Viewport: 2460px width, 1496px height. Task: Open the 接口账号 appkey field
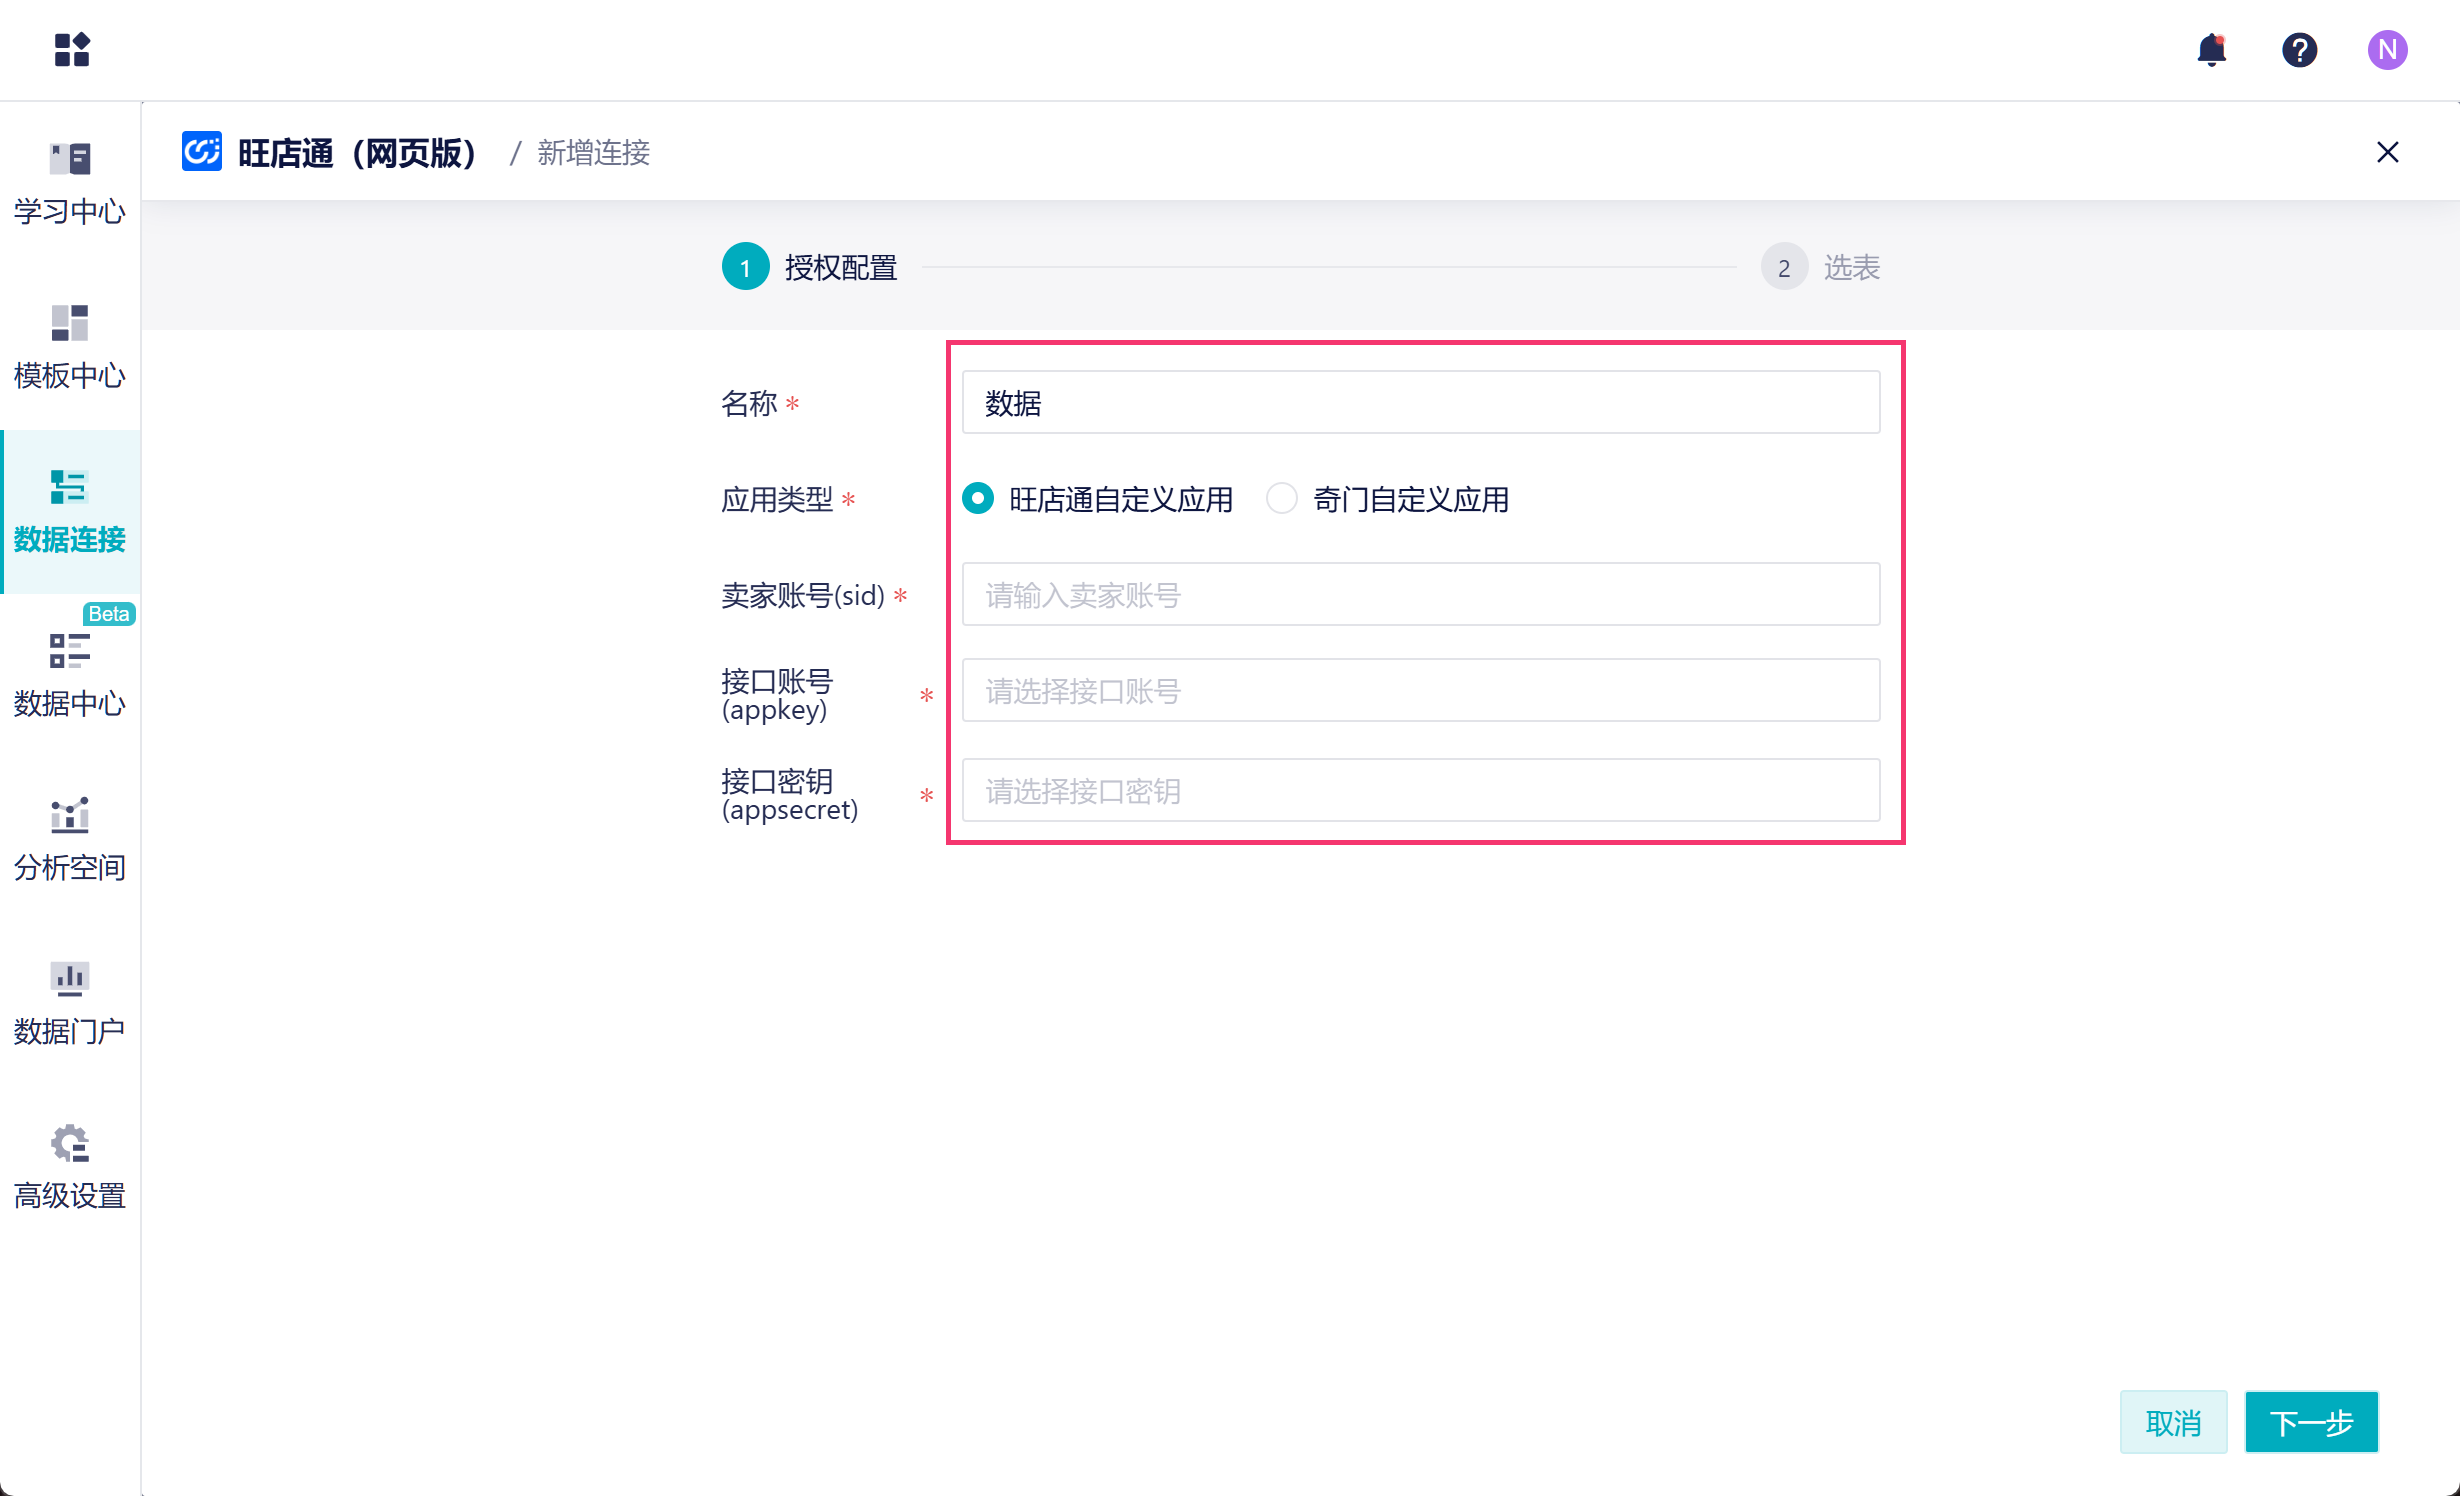(1420, 690)
